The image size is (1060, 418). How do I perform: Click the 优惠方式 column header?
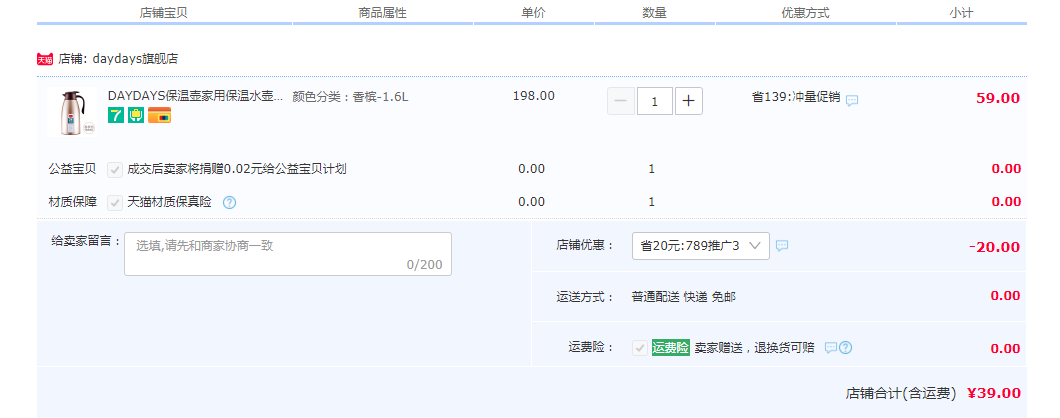point(805,13)
